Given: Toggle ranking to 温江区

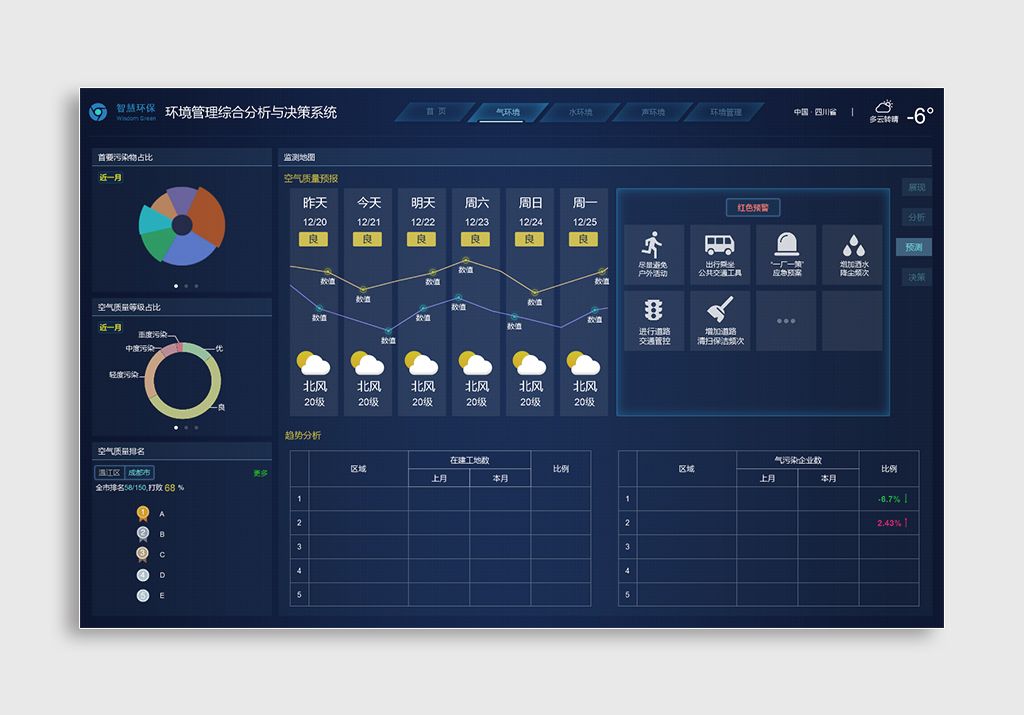Looking at the screenshot, I should pyautogui.click(x=109, y=472).
